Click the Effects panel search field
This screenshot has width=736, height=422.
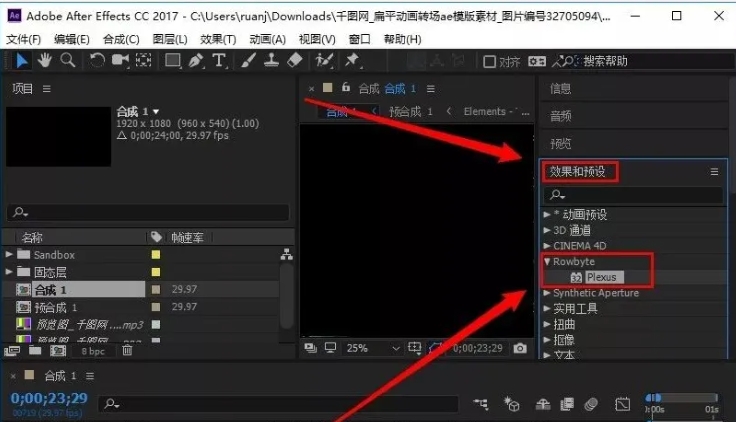pos(633,194)
